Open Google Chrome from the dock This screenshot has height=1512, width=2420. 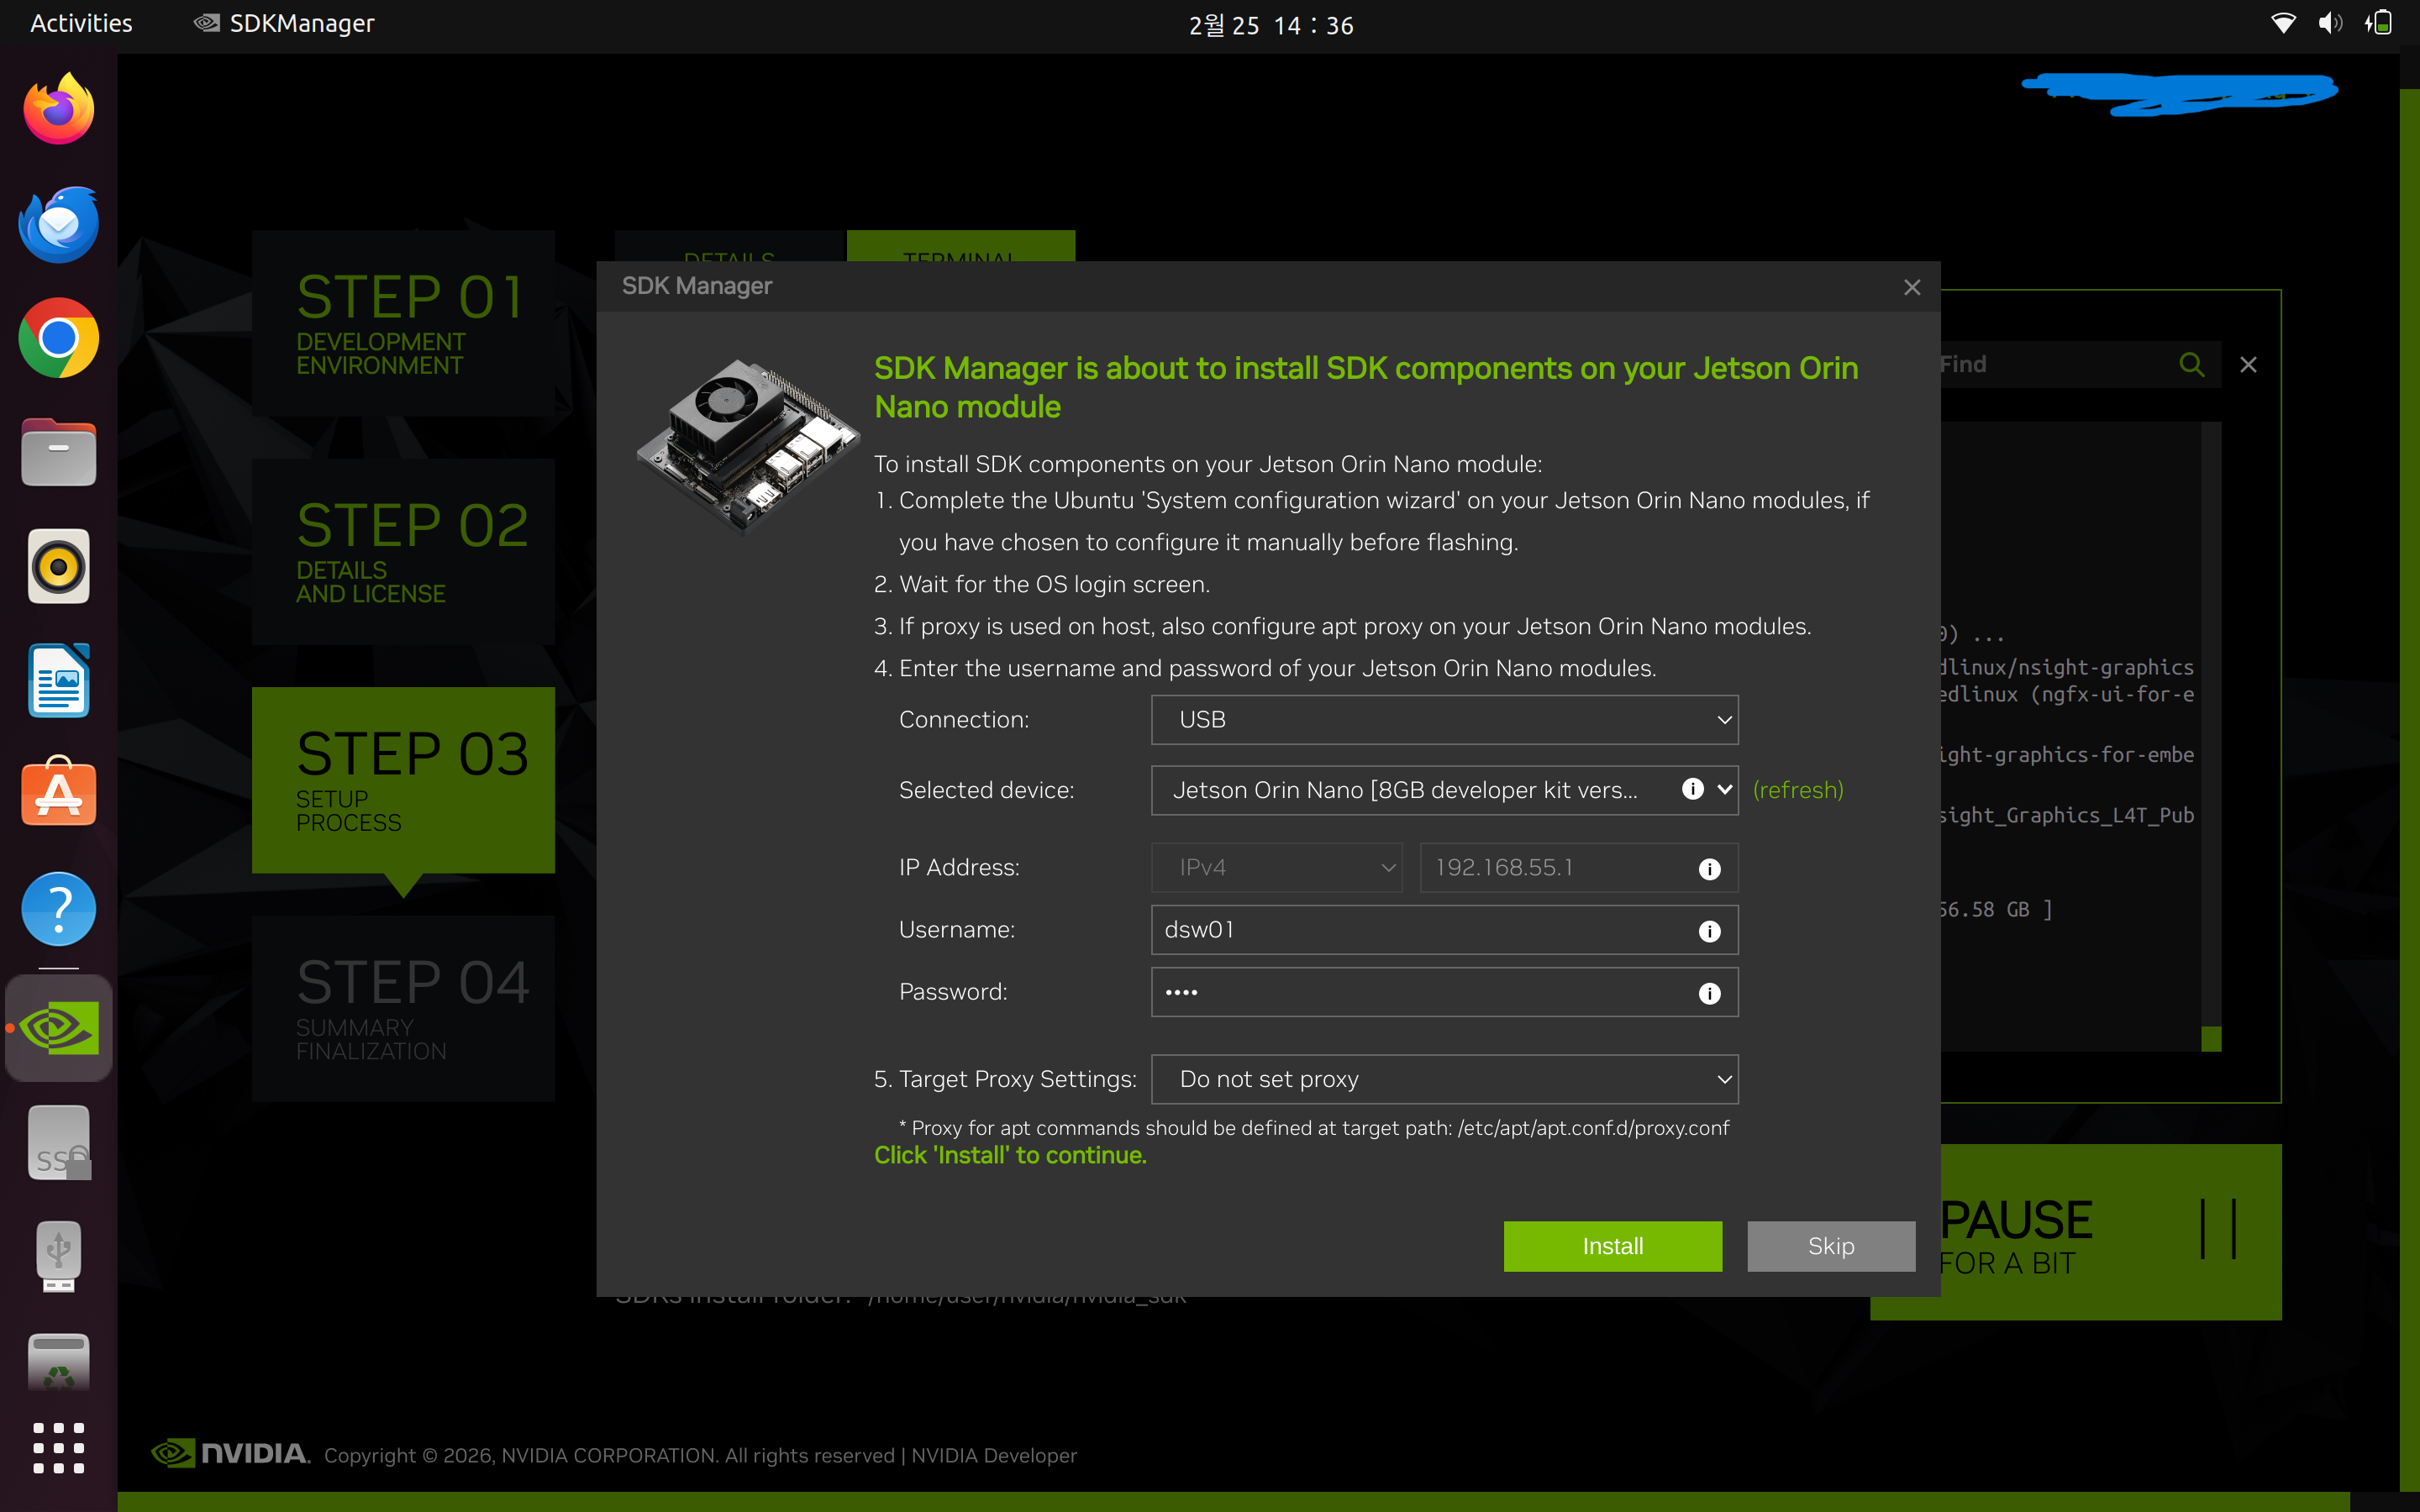(58, 338)
